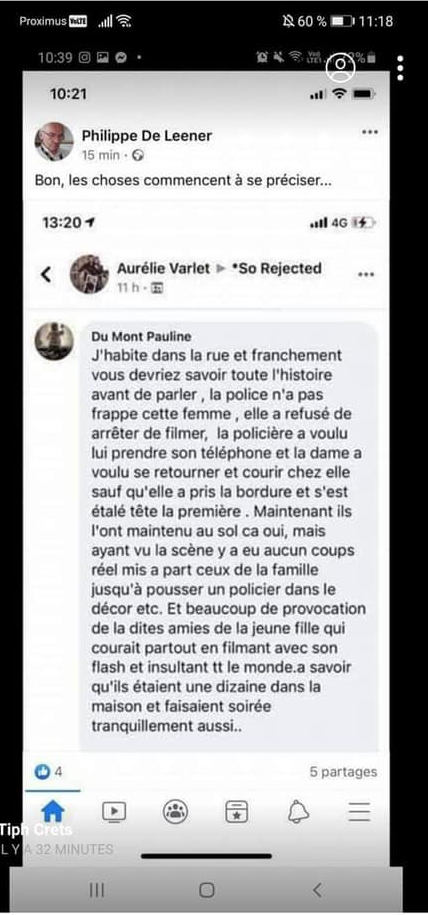Screen dimensions: 428x915
Task: Open the hamburger menu tab
Action: click(359, 811)
